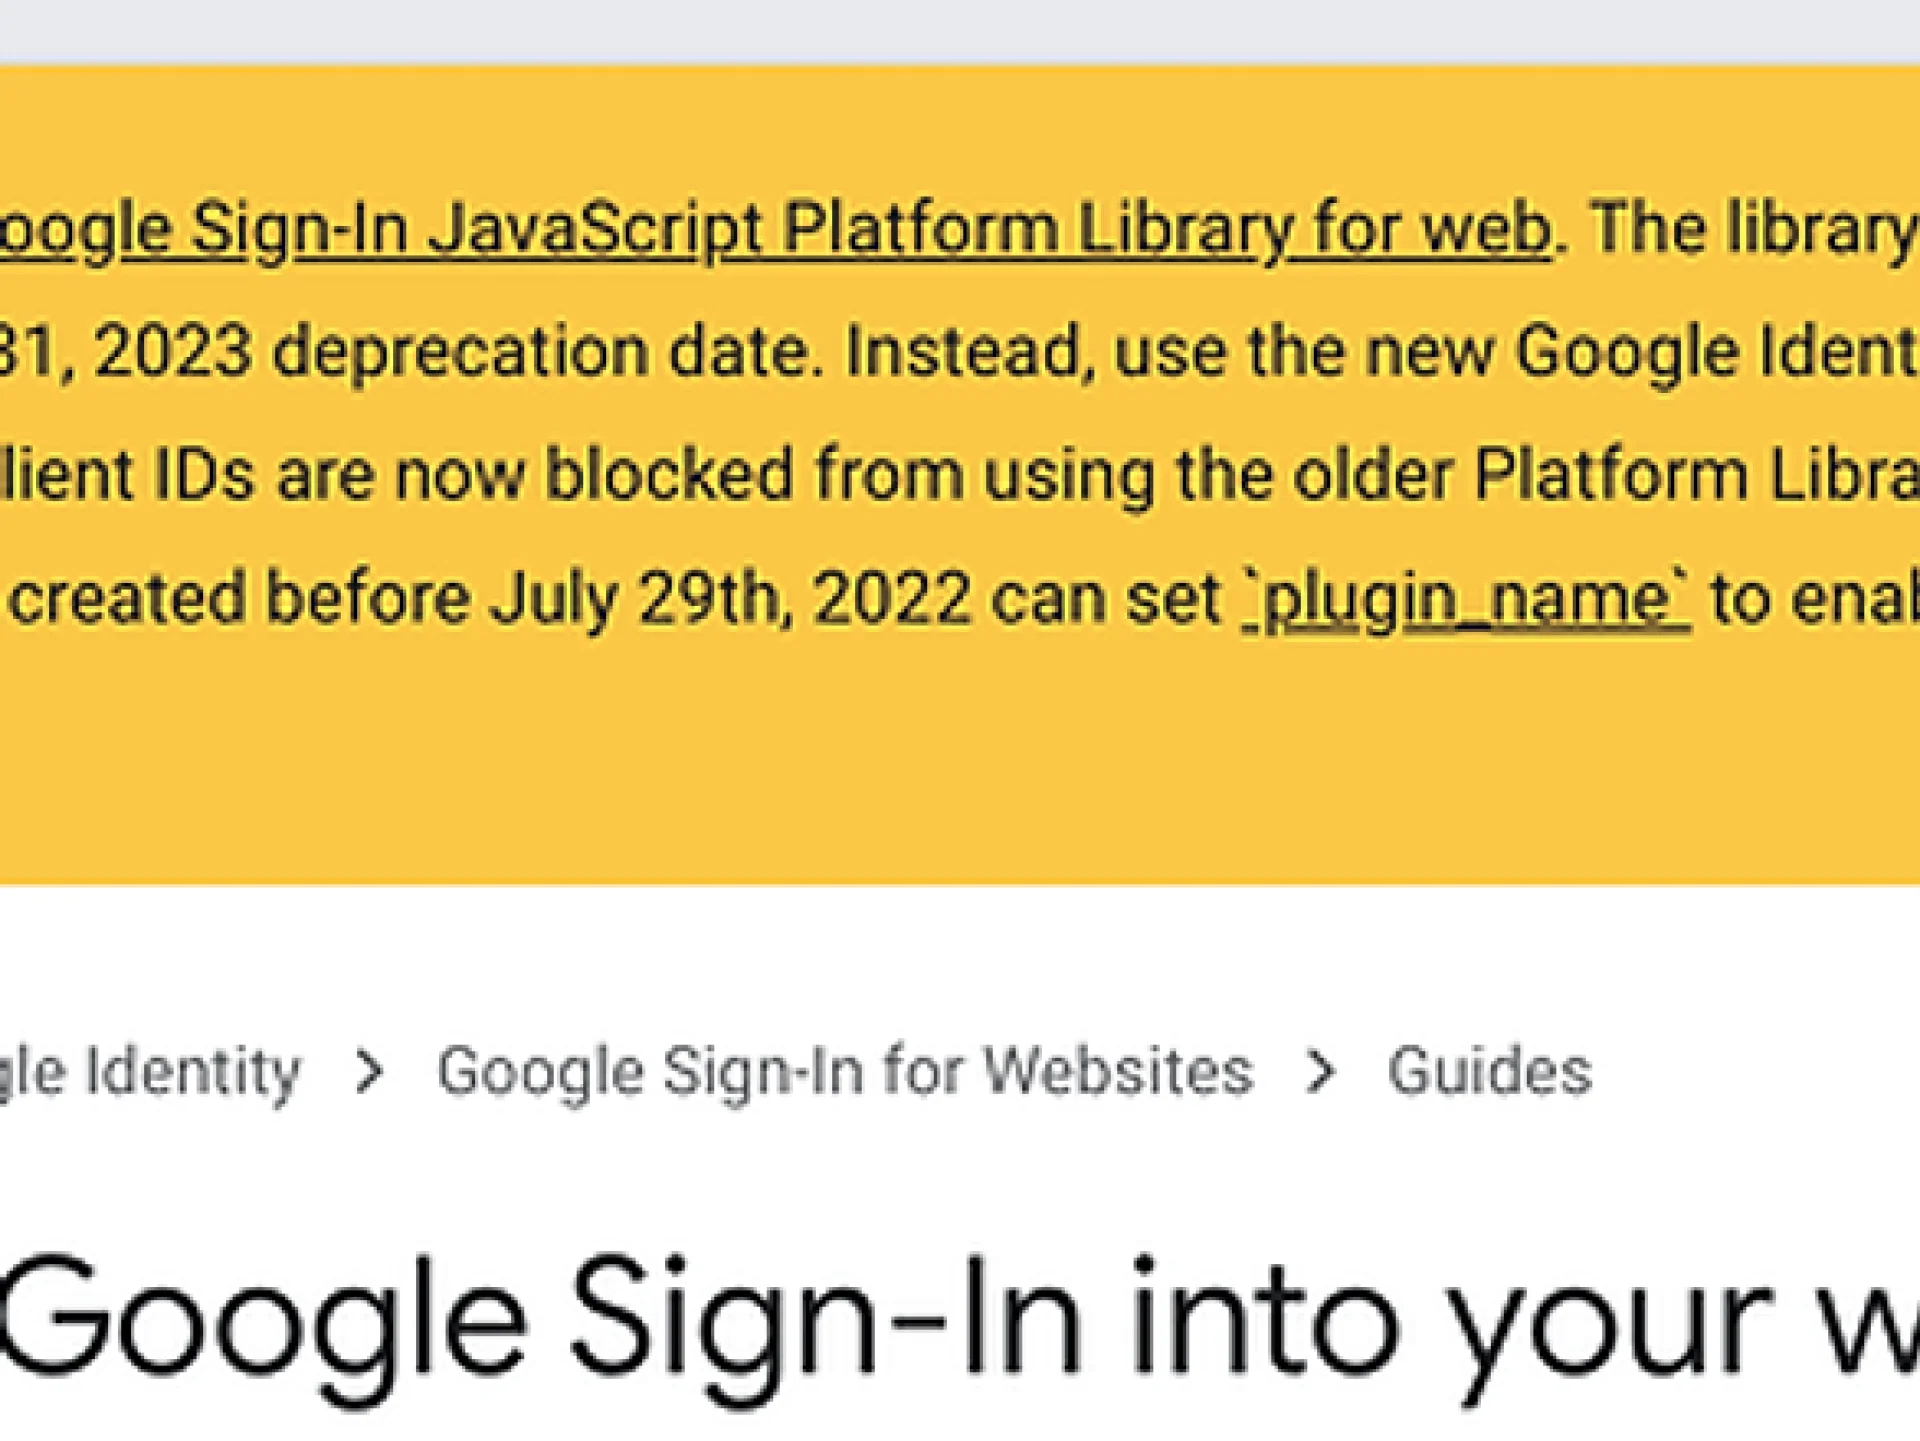The height and width of the screenshot is (1441, 1920).
Task: Click the Google Sign-In page heading
Action: pyautogui.click(x=900, y=1320)
